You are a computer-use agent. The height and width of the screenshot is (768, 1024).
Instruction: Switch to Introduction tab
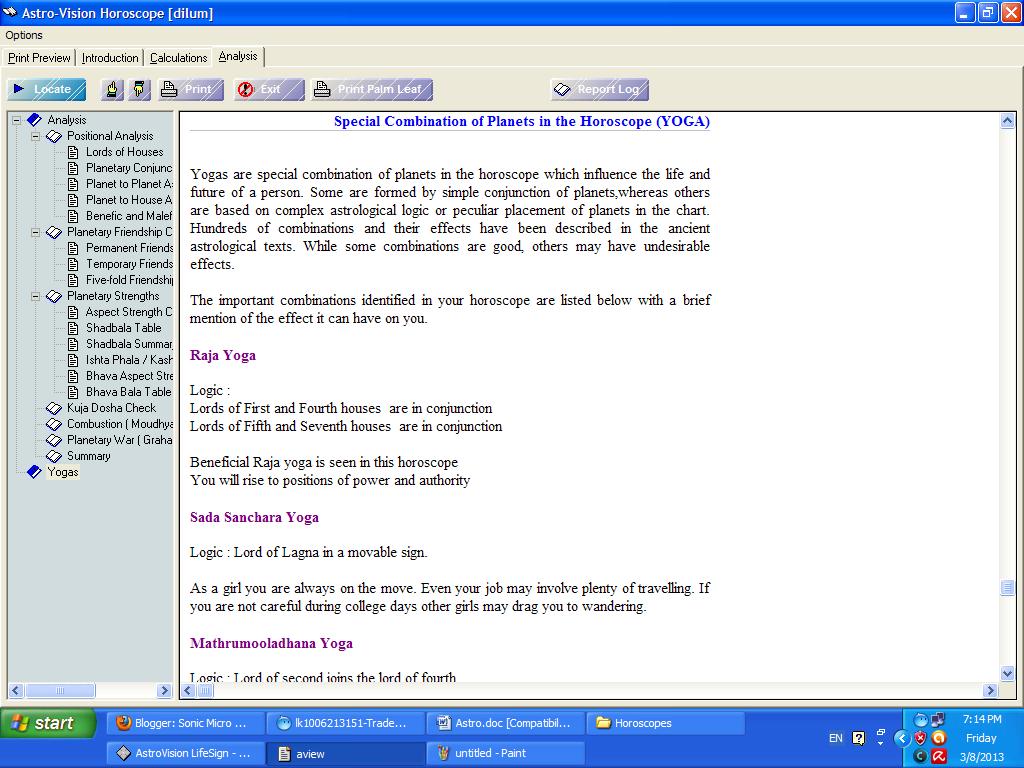pos(110,58)
